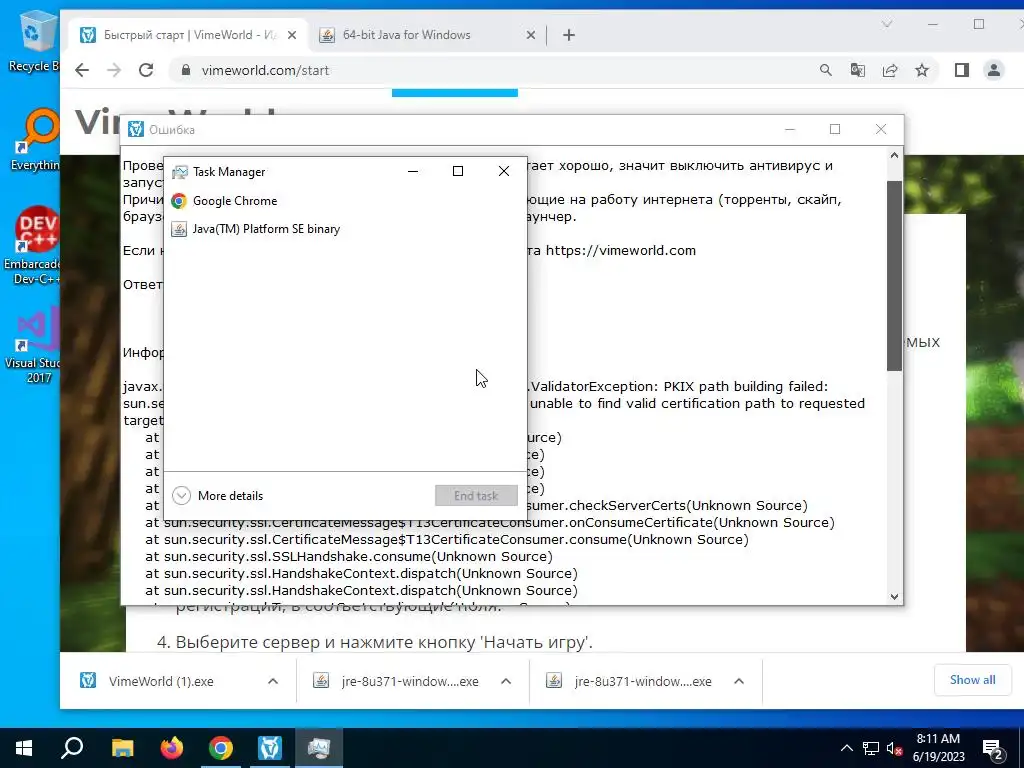This screenshot has height=768, width=1024.
Task: Close the VimeWorld browser tab
Action: 292,35
